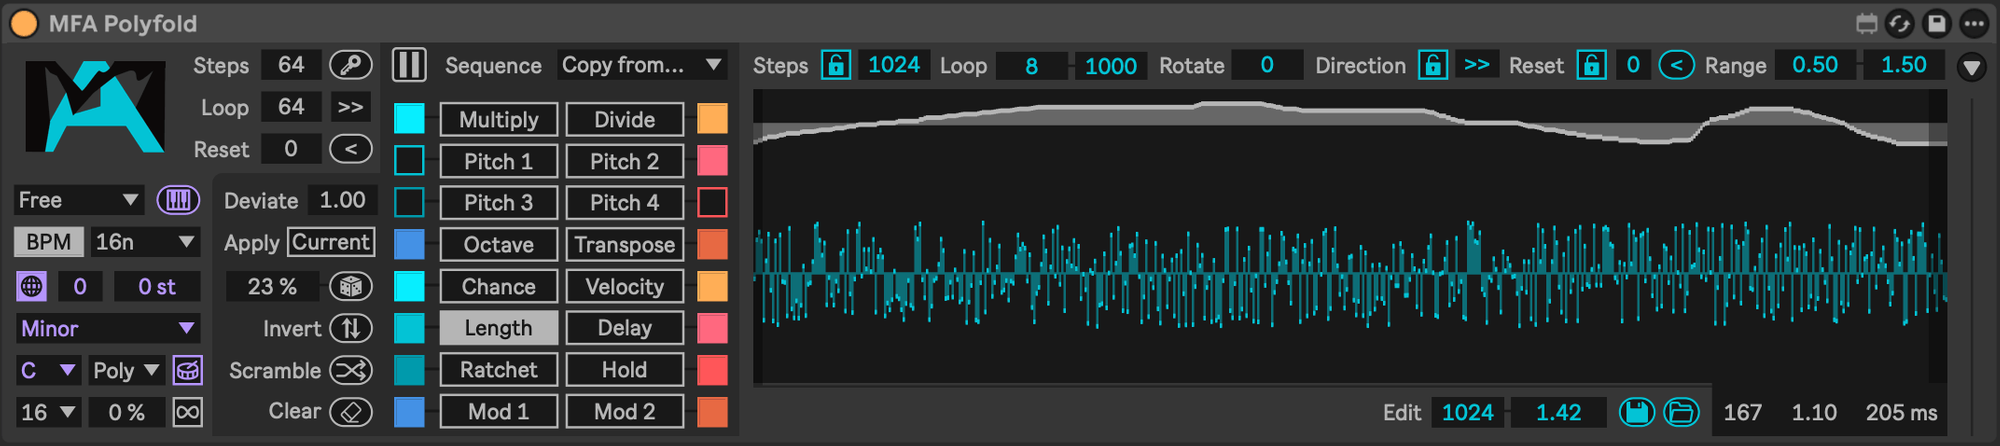Image resolution: width=2000 pixels, height=446 pixels.
Task: Toggle the BPM sync button
Action: (48, 242)
